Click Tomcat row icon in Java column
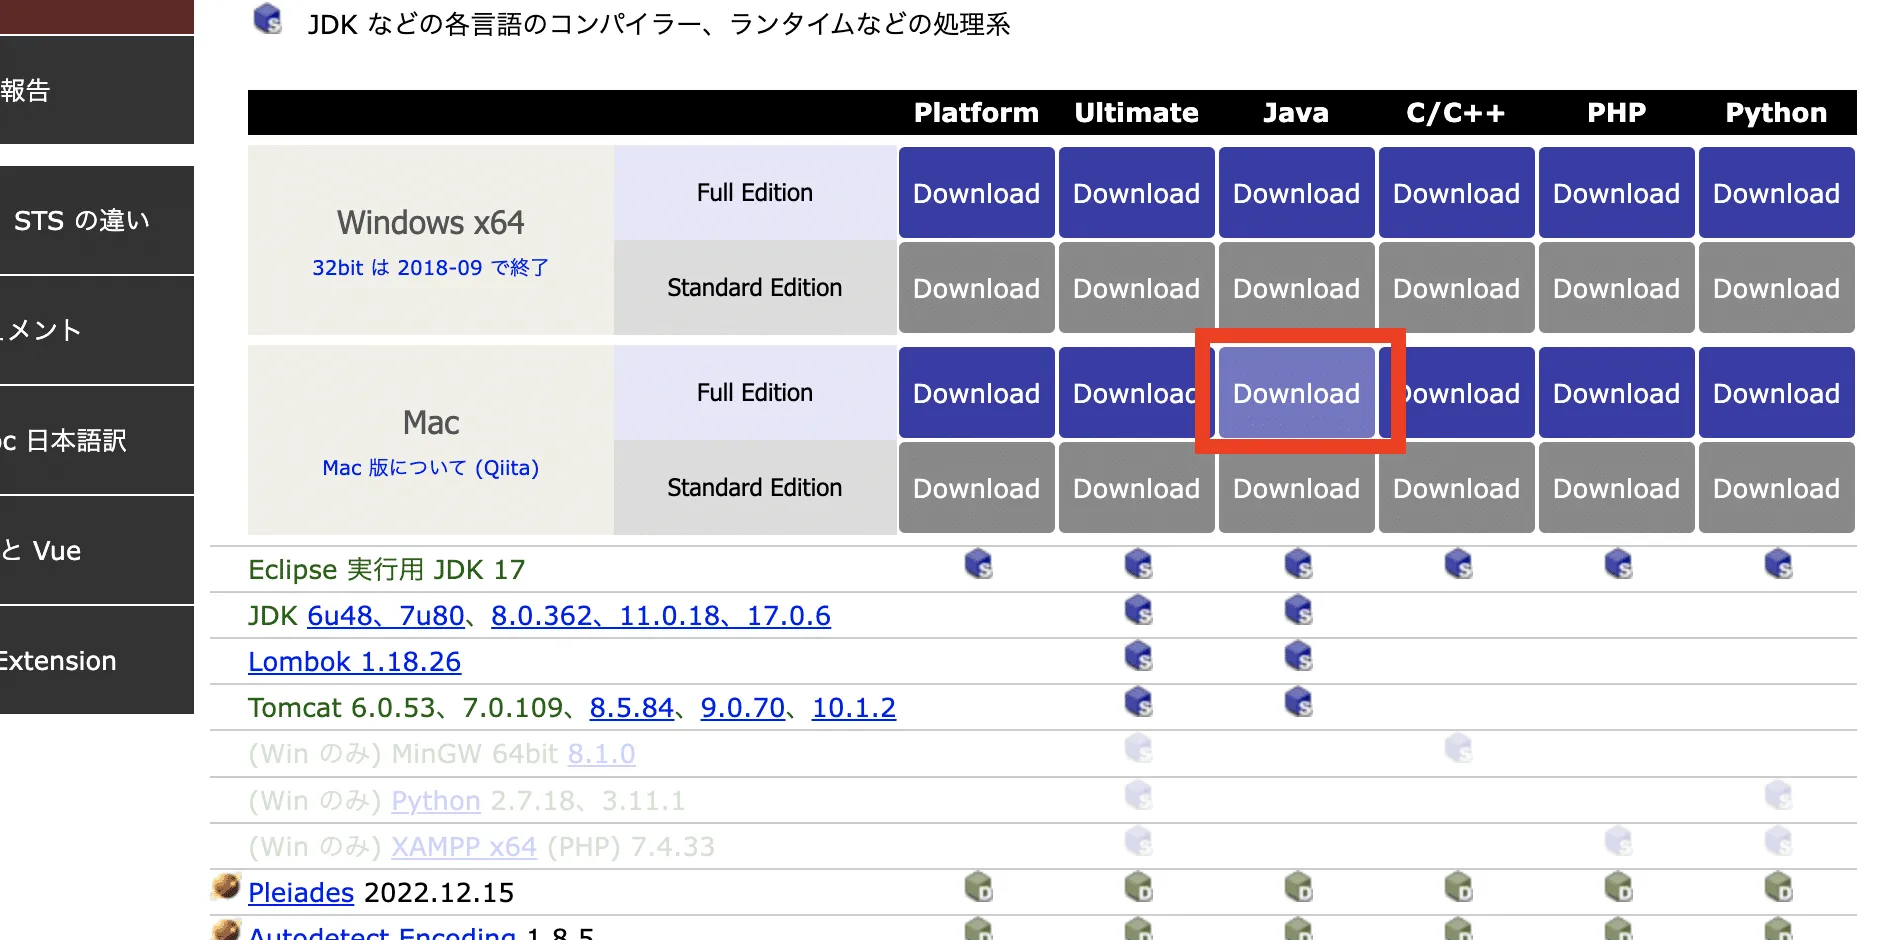Screen dimensions: 1900x940 pos(1298,702)
